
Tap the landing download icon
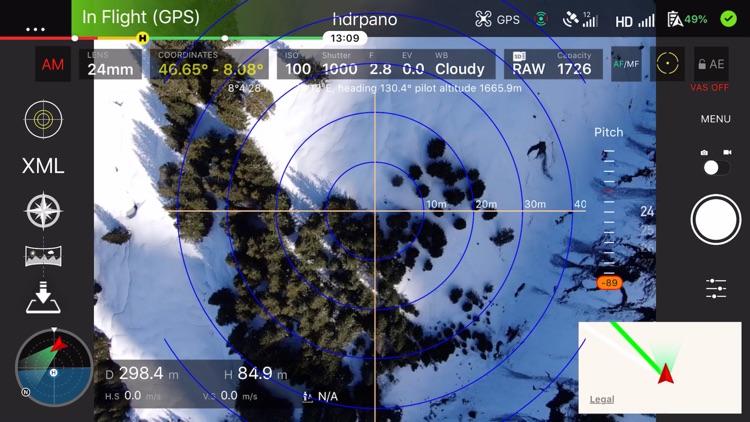tap(43, 298)
